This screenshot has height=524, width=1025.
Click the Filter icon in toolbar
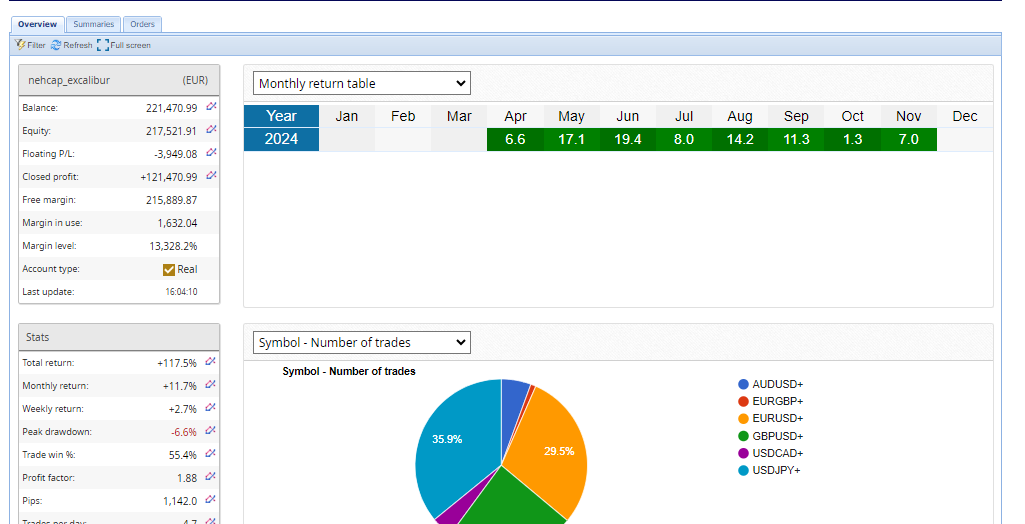(x=20, y=45)
